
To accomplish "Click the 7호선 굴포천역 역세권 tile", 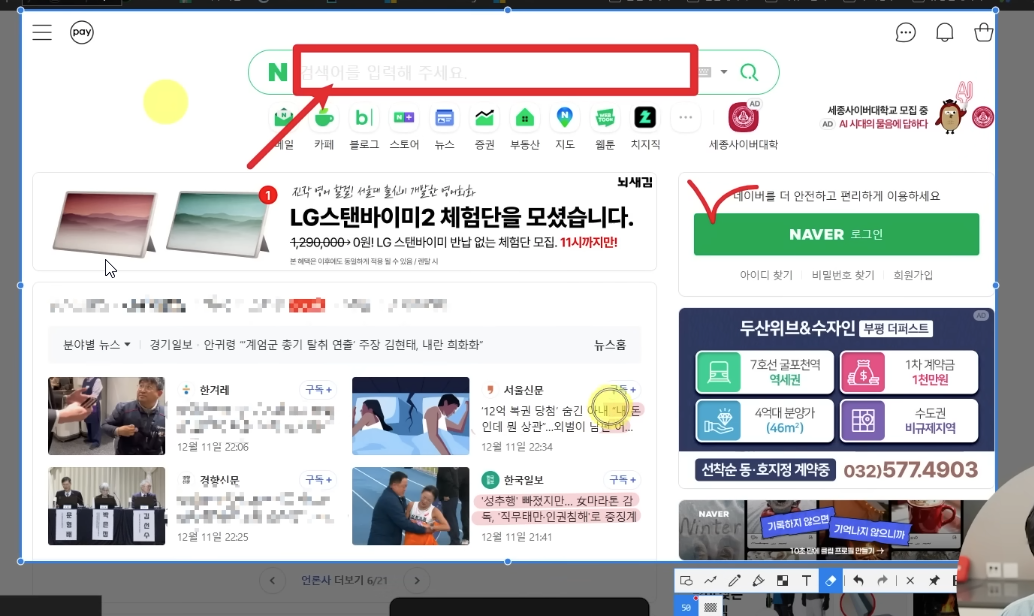I will coord(764,372).
